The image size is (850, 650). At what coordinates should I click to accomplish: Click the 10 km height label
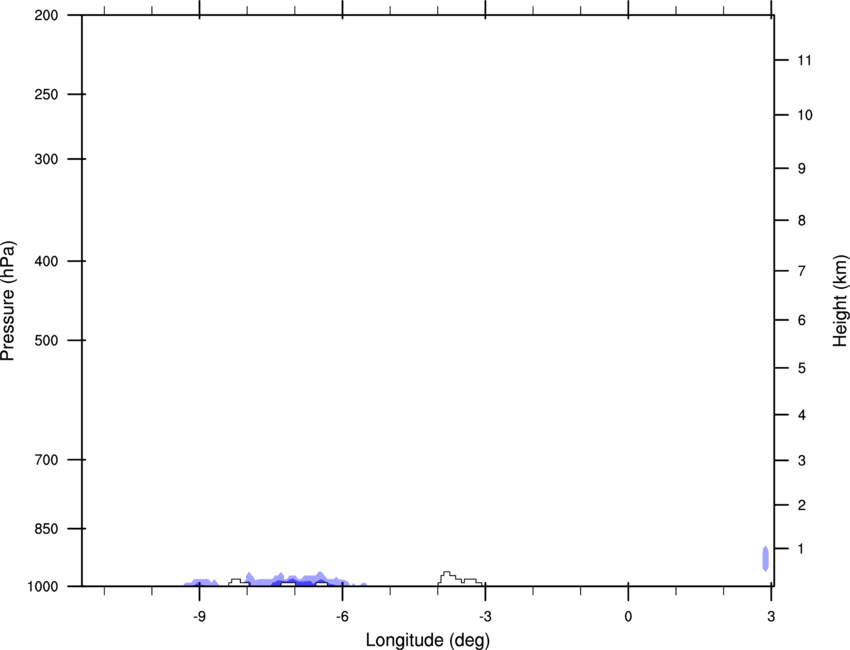[805, 115]
